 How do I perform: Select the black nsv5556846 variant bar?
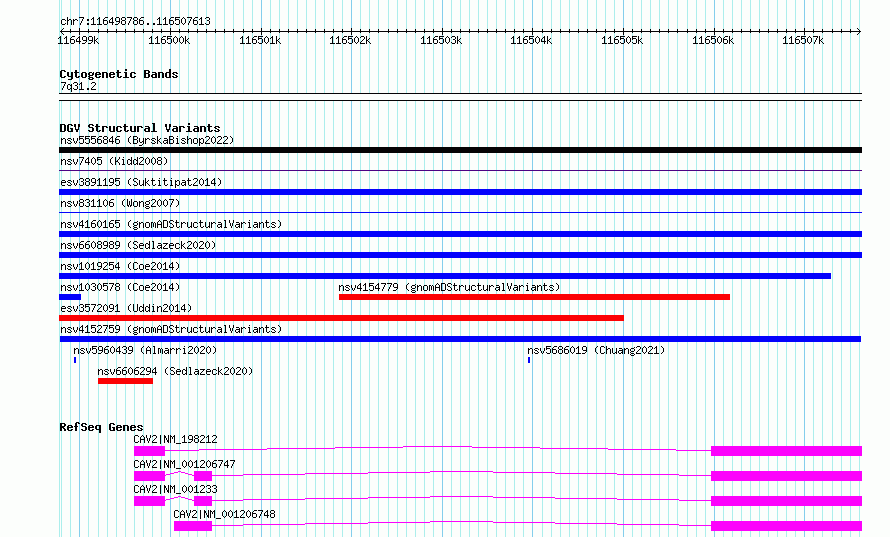(460, 150)
